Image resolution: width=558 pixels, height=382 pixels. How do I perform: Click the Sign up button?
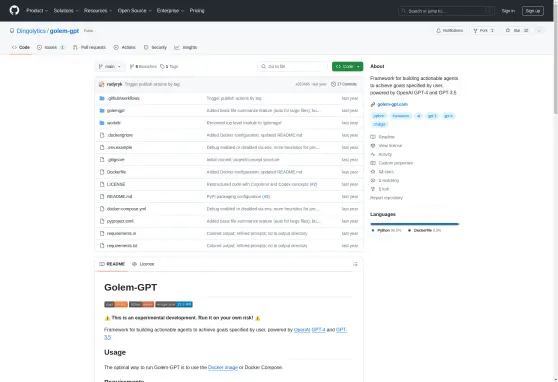click(x=533, y=11)
